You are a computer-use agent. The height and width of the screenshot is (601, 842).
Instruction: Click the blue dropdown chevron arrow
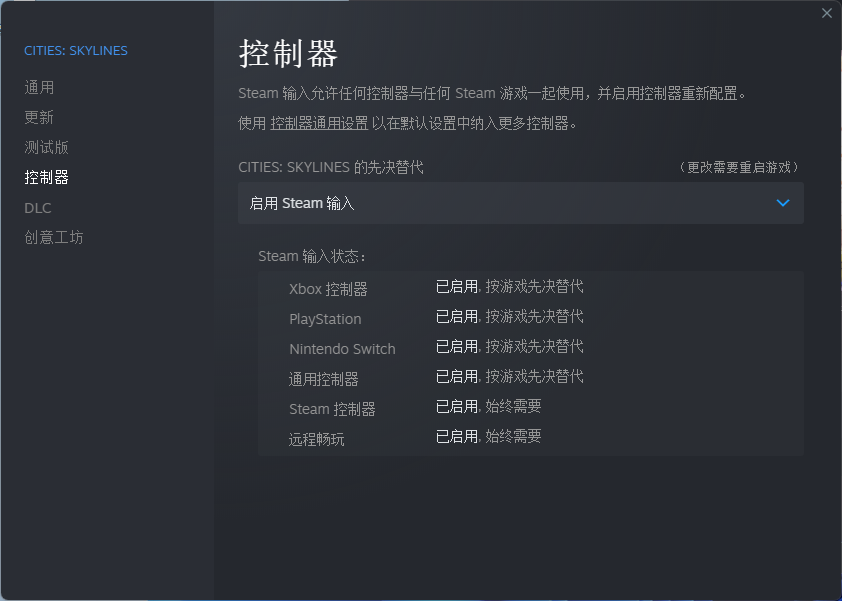click(783, 203)
